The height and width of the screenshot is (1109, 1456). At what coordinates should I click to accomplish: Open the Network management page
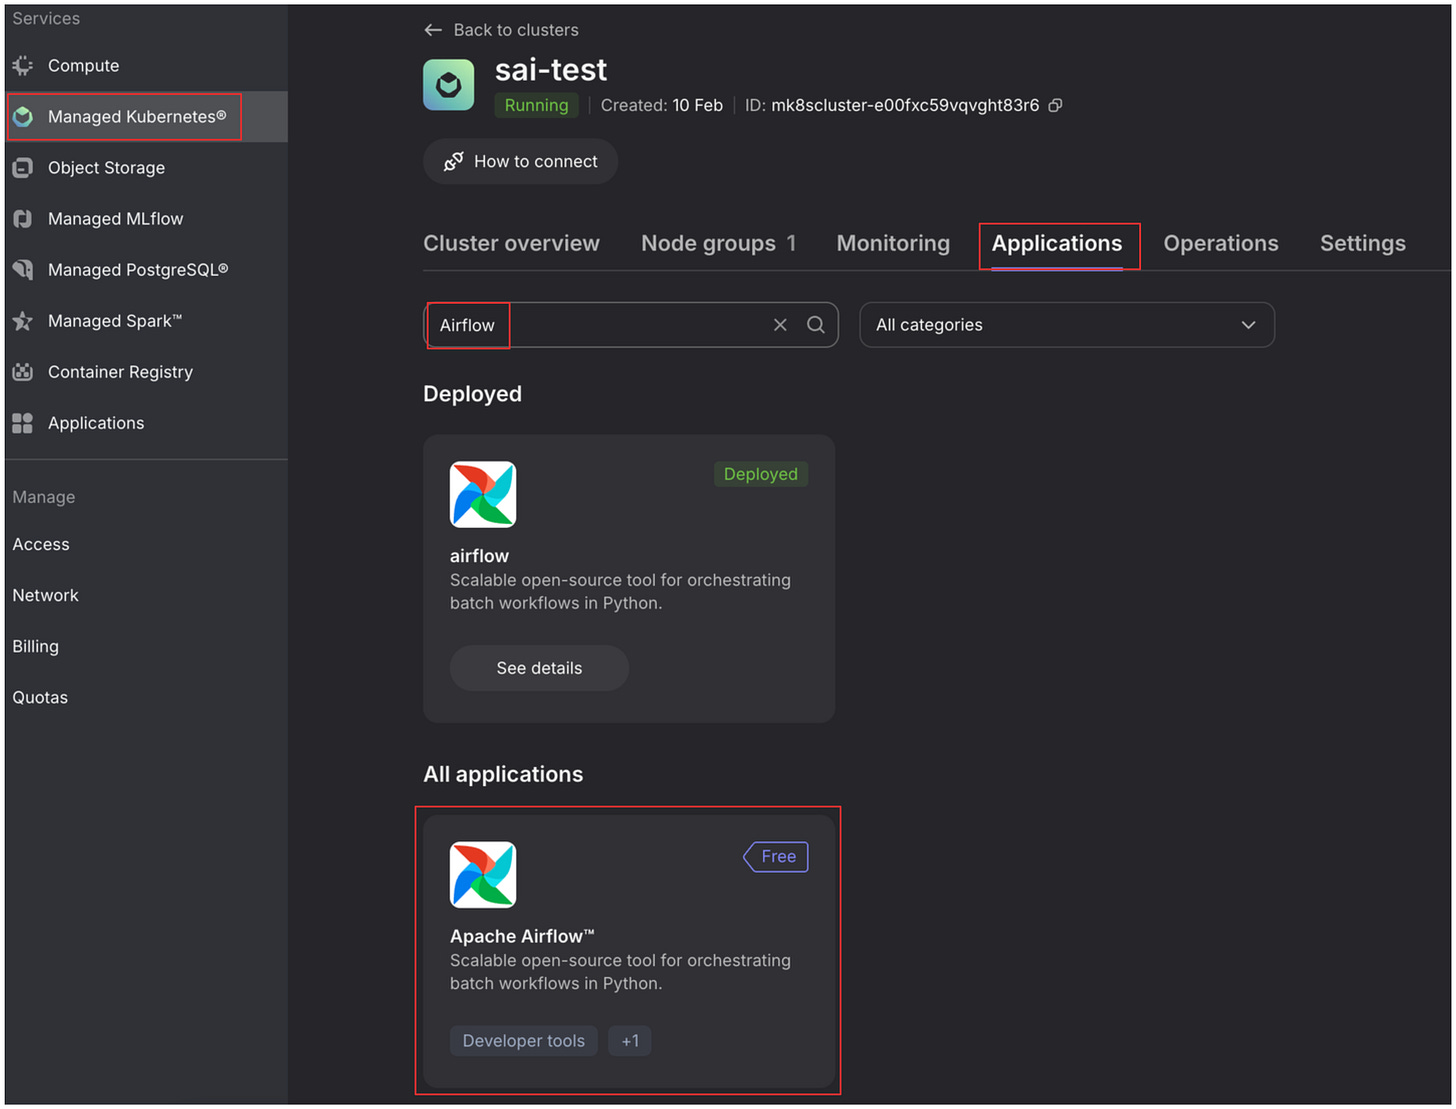pyautogui.click(x=45, y=596)
